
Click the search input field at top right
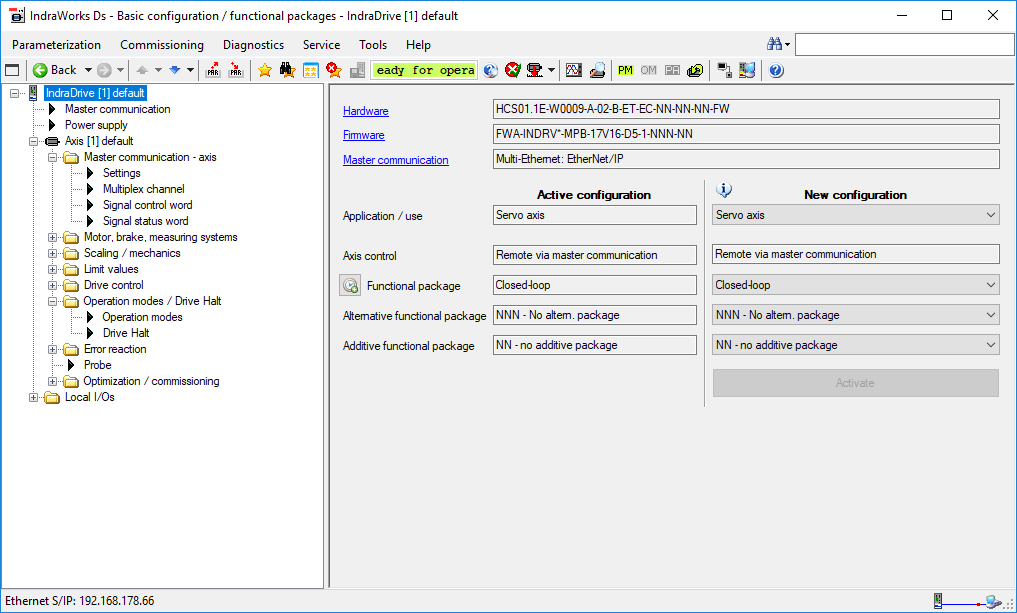tap(904, 44)
